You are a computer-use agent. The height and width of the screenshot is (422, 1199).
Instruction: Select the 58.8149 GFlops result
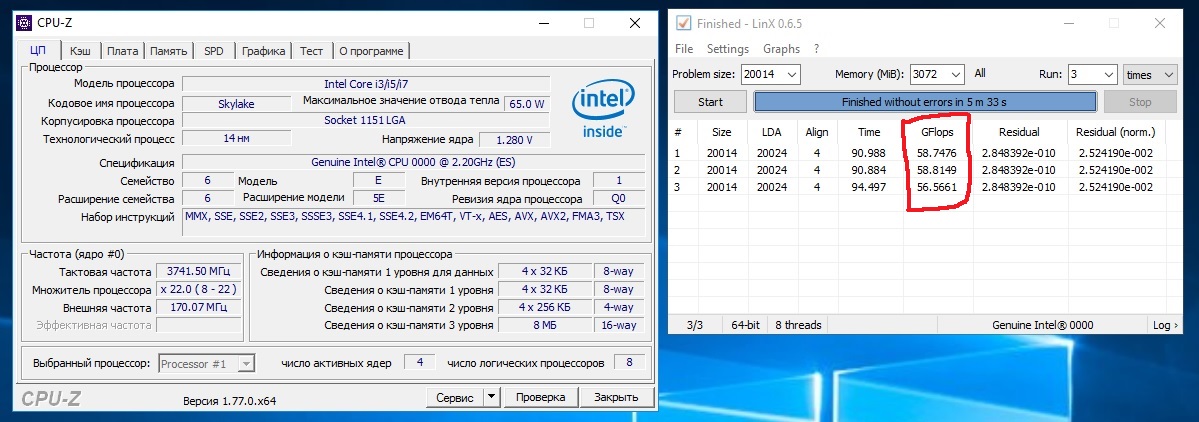point(937,170)
